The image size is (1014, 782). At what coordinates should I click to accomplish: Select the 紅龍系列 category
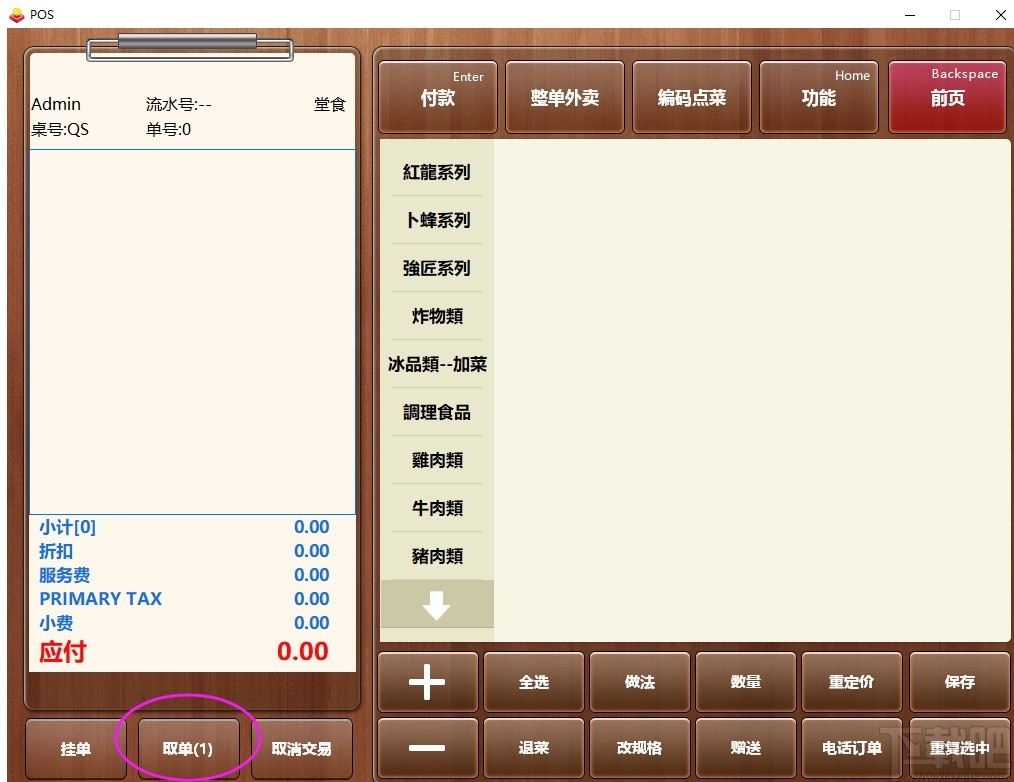pyautogui.click(x=436, y=172)
